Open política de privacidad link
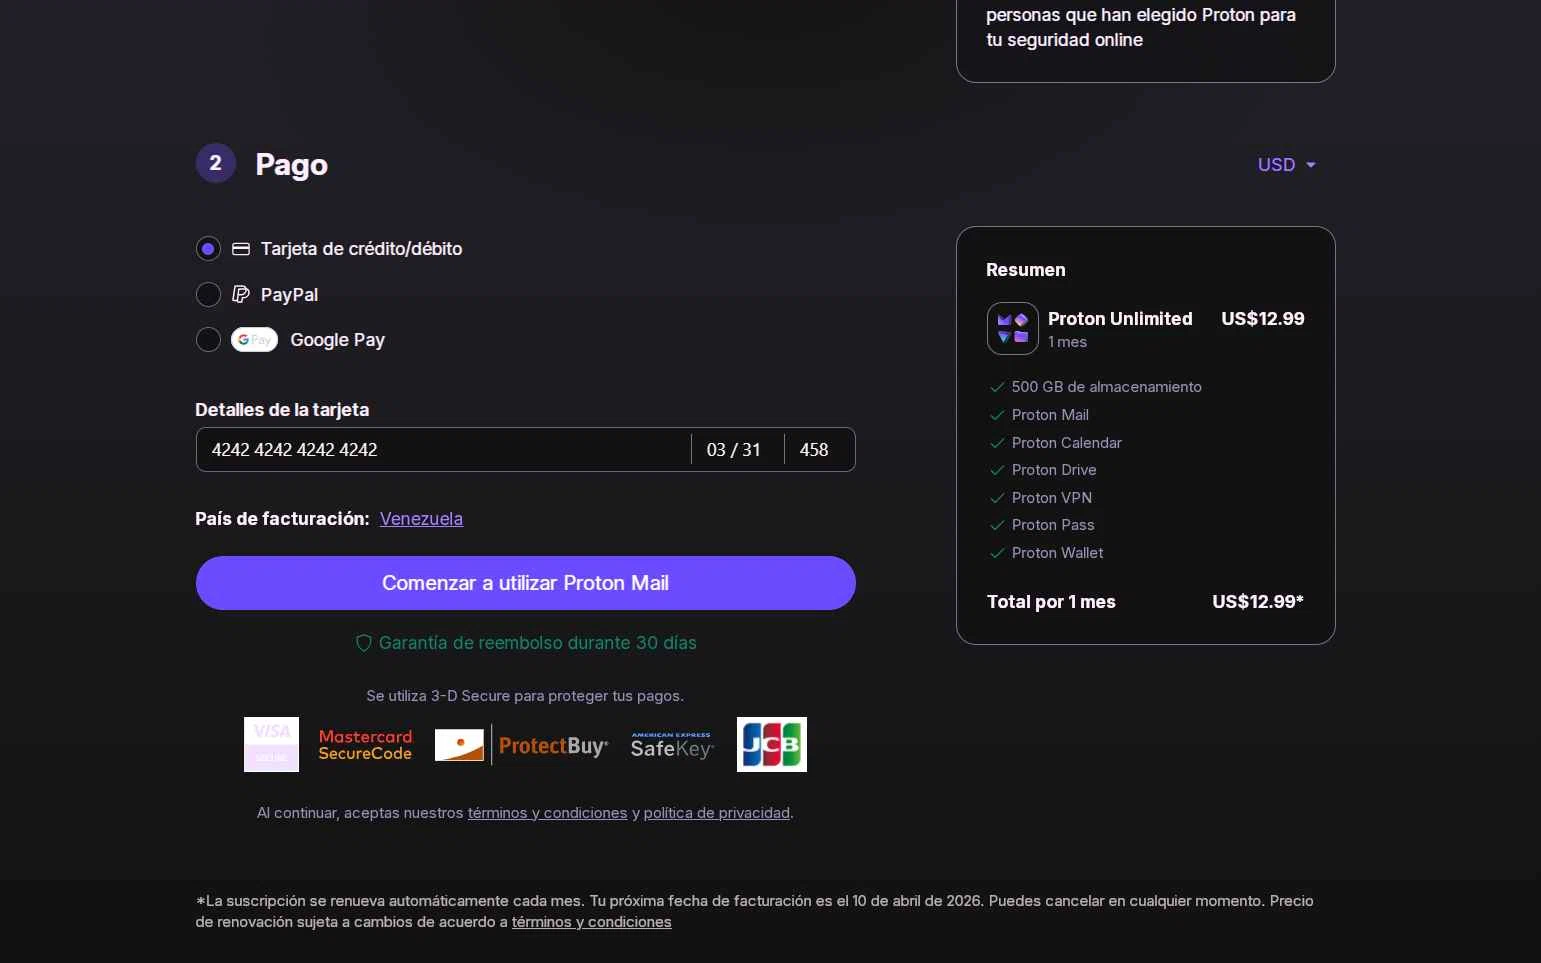Screen dimensions: 1541x963 [717, 813]
